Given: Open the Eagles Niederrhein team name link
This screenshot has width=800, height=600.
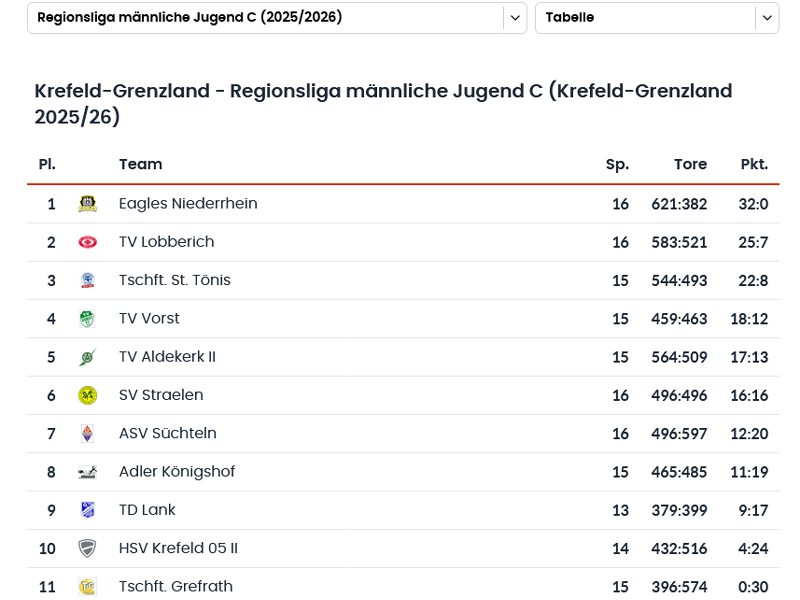Looking at the screenshot, I should (188, 204).
